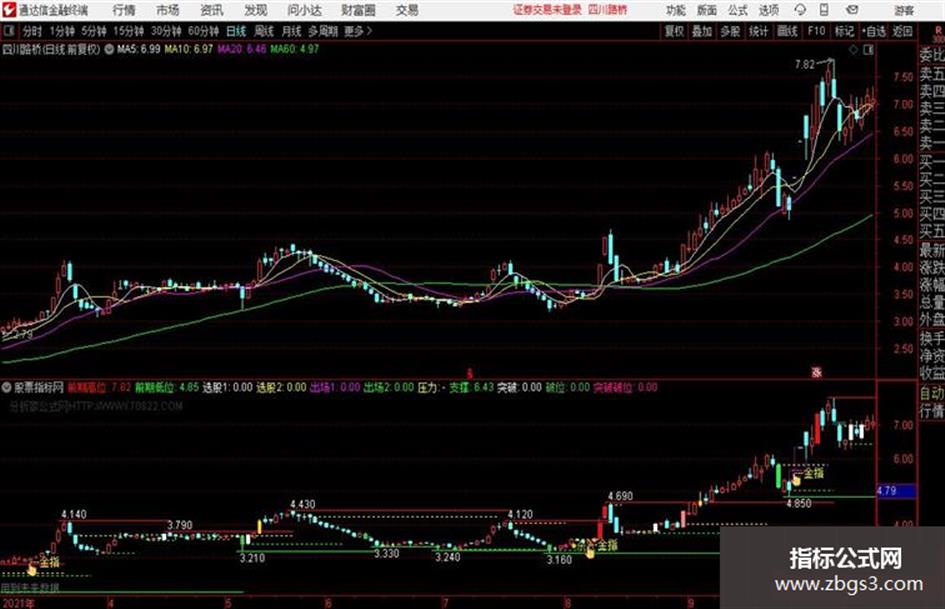The width and height of the screenshot is (945, 609).
Task: Toggle the side panel icon atop the chart
Action: 868,50
